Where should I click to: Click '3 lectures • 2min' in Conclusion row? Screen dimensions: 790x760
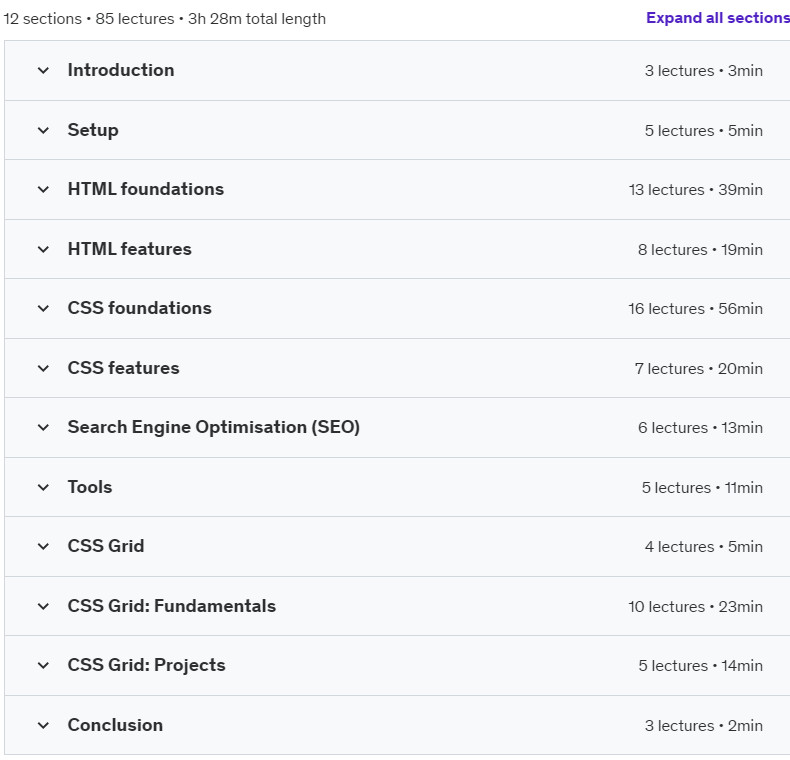point(703,725)
